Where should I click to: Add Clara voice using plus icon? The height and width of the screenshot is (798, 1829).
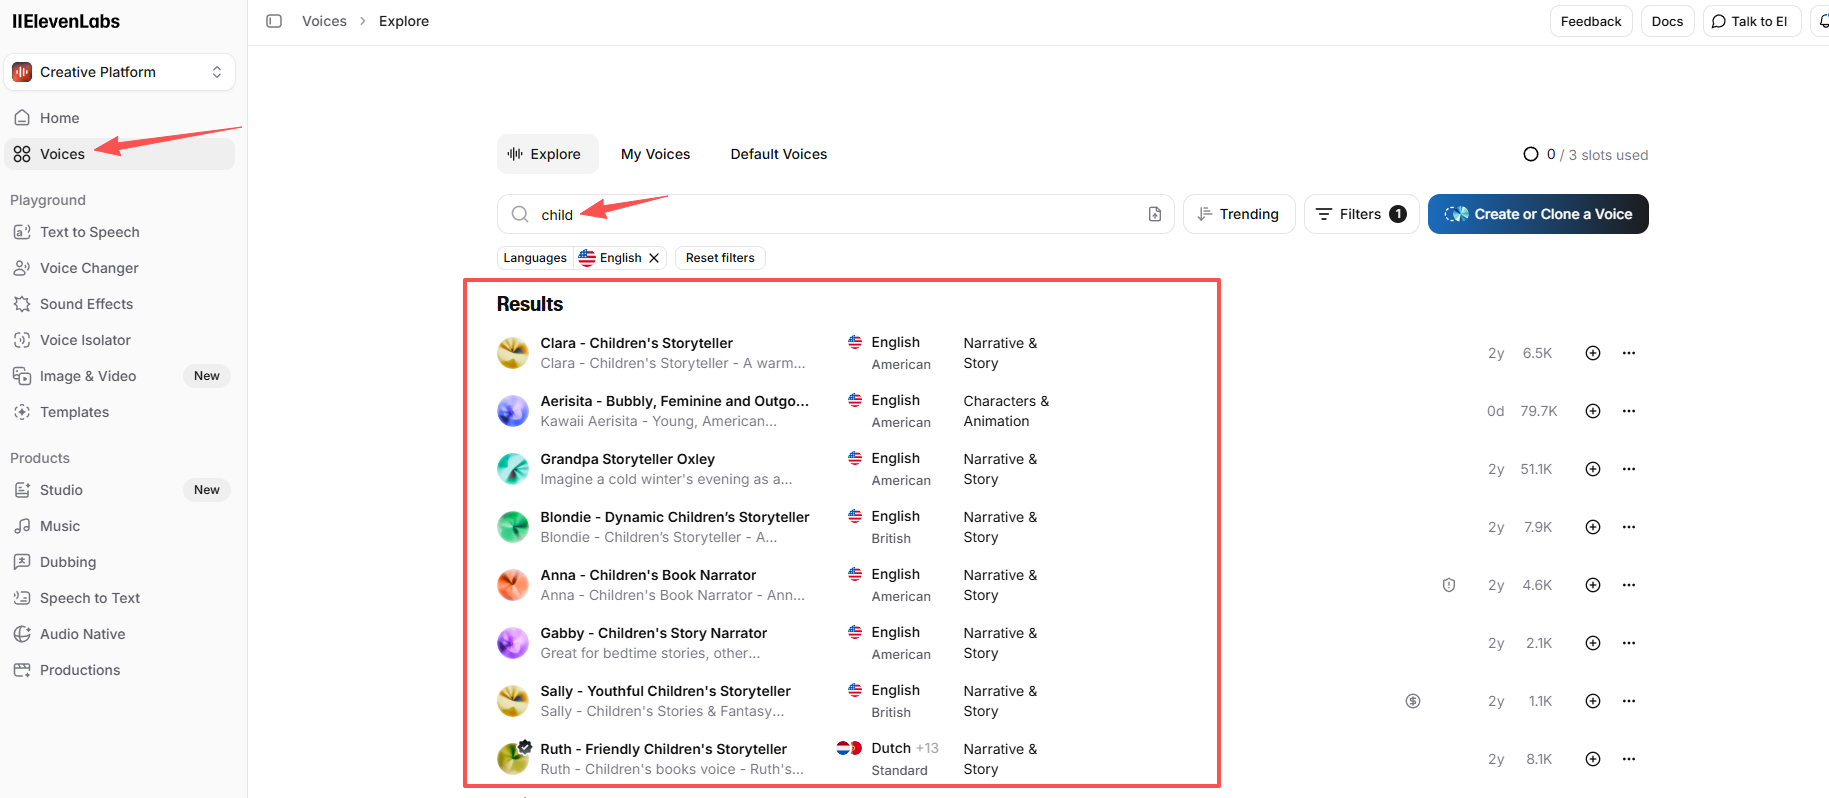tap(1593, 353)
